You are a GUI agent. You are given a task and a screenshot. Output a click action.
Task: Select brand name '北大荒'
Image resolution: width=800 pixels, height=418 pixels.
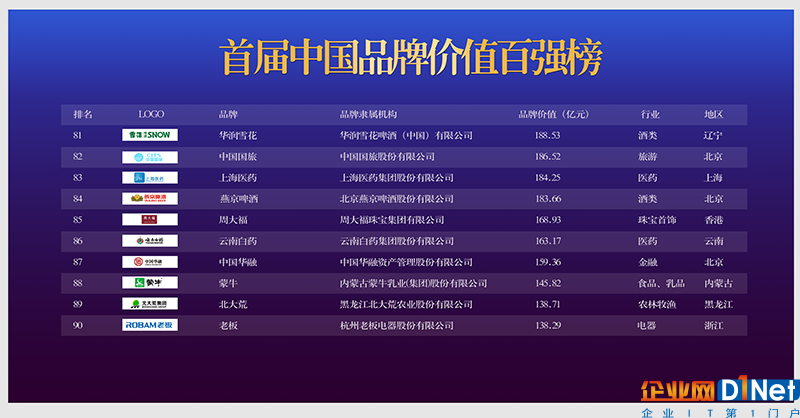[x=233, y=304]
